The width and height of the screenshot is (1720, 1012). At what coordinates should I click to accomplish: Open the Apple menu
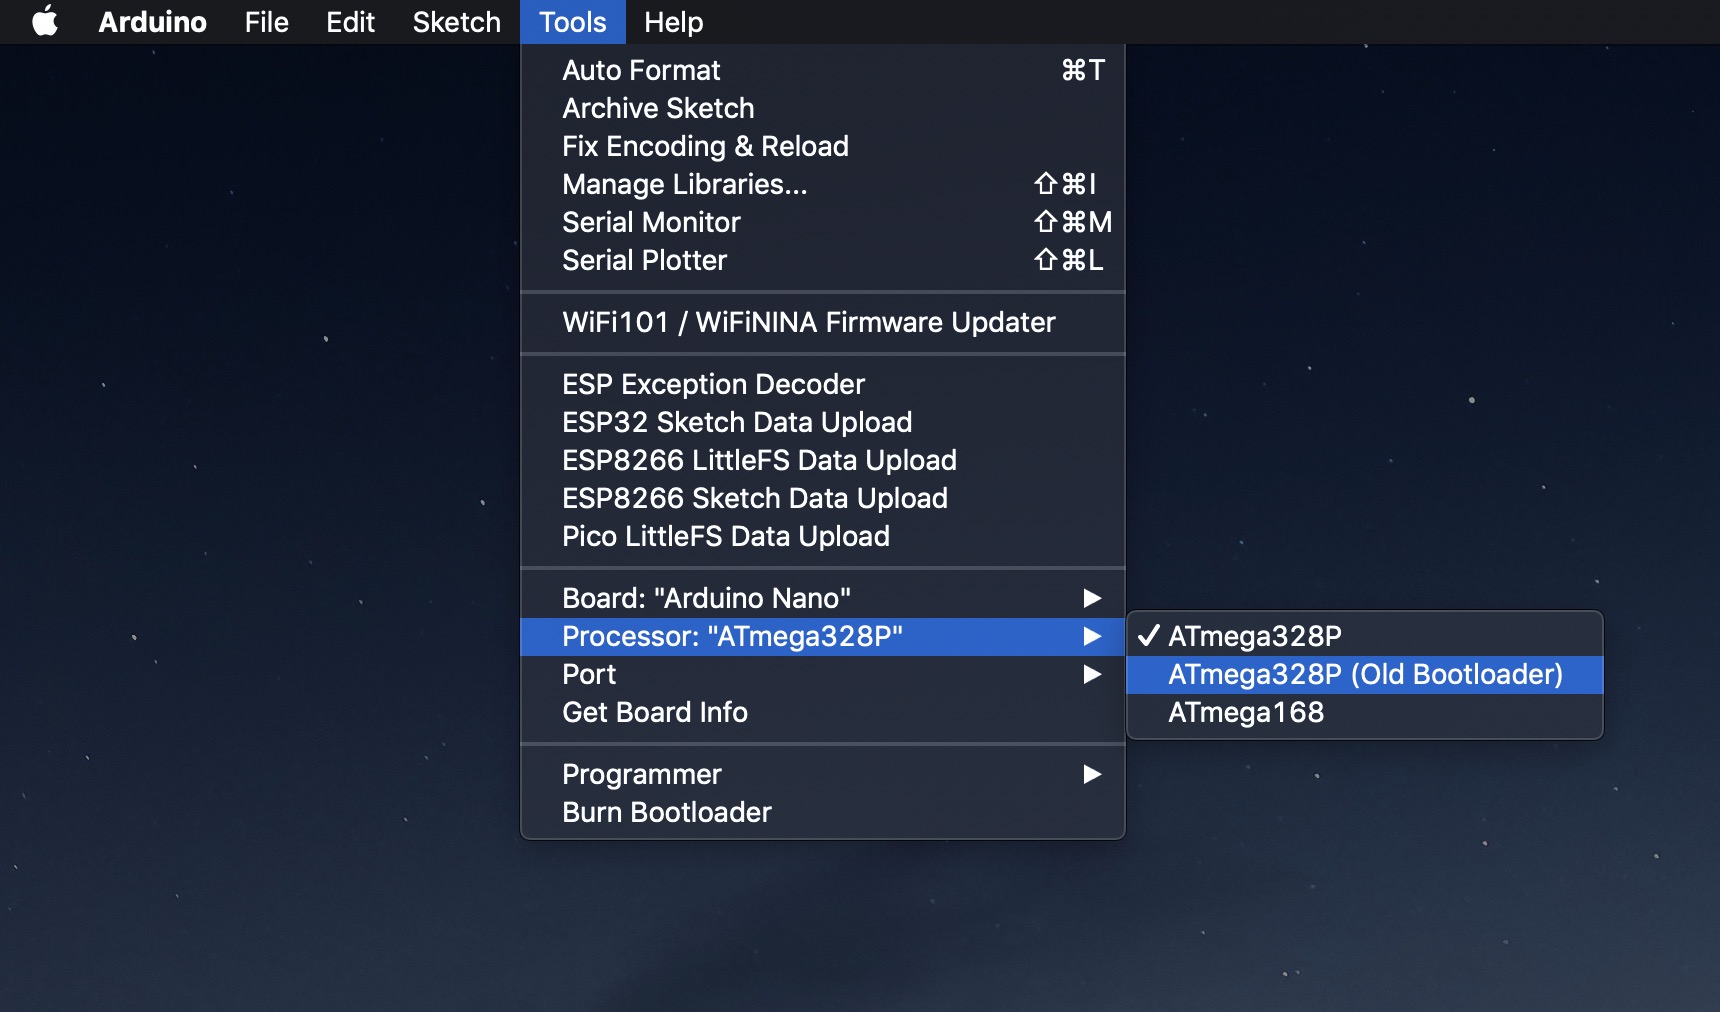click(45, 21)
